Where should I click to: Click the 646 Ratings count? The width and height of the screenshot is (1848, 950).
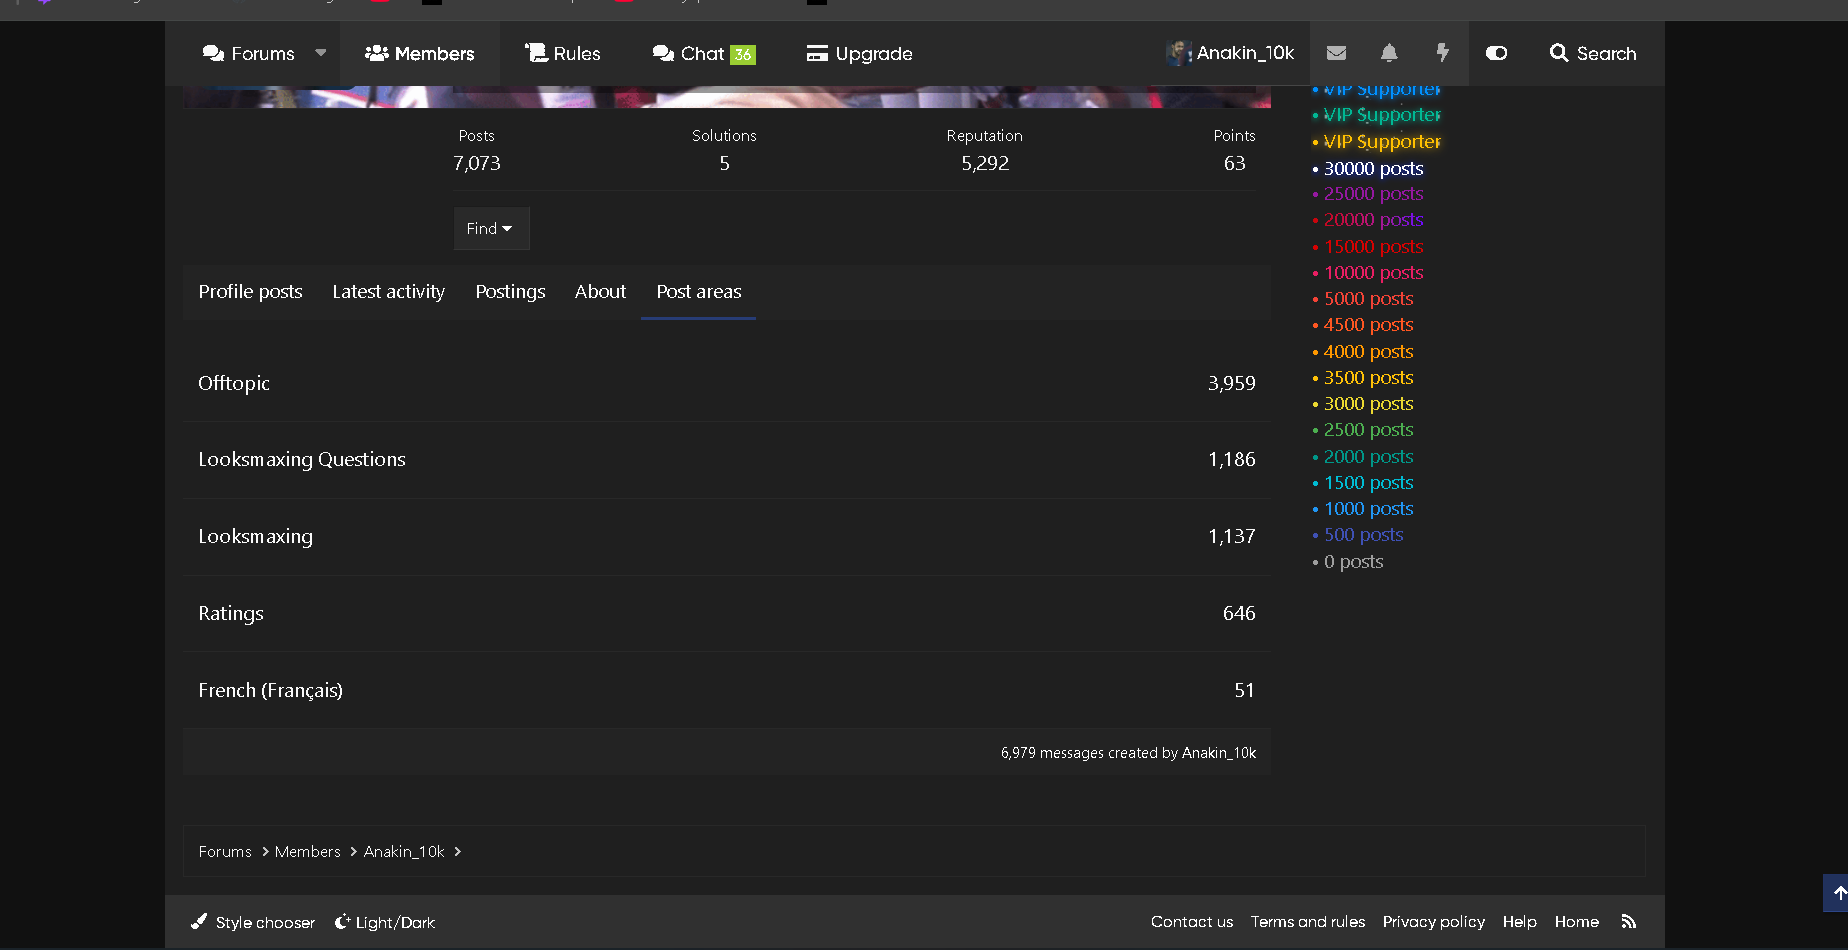[x=1239, y=613]
